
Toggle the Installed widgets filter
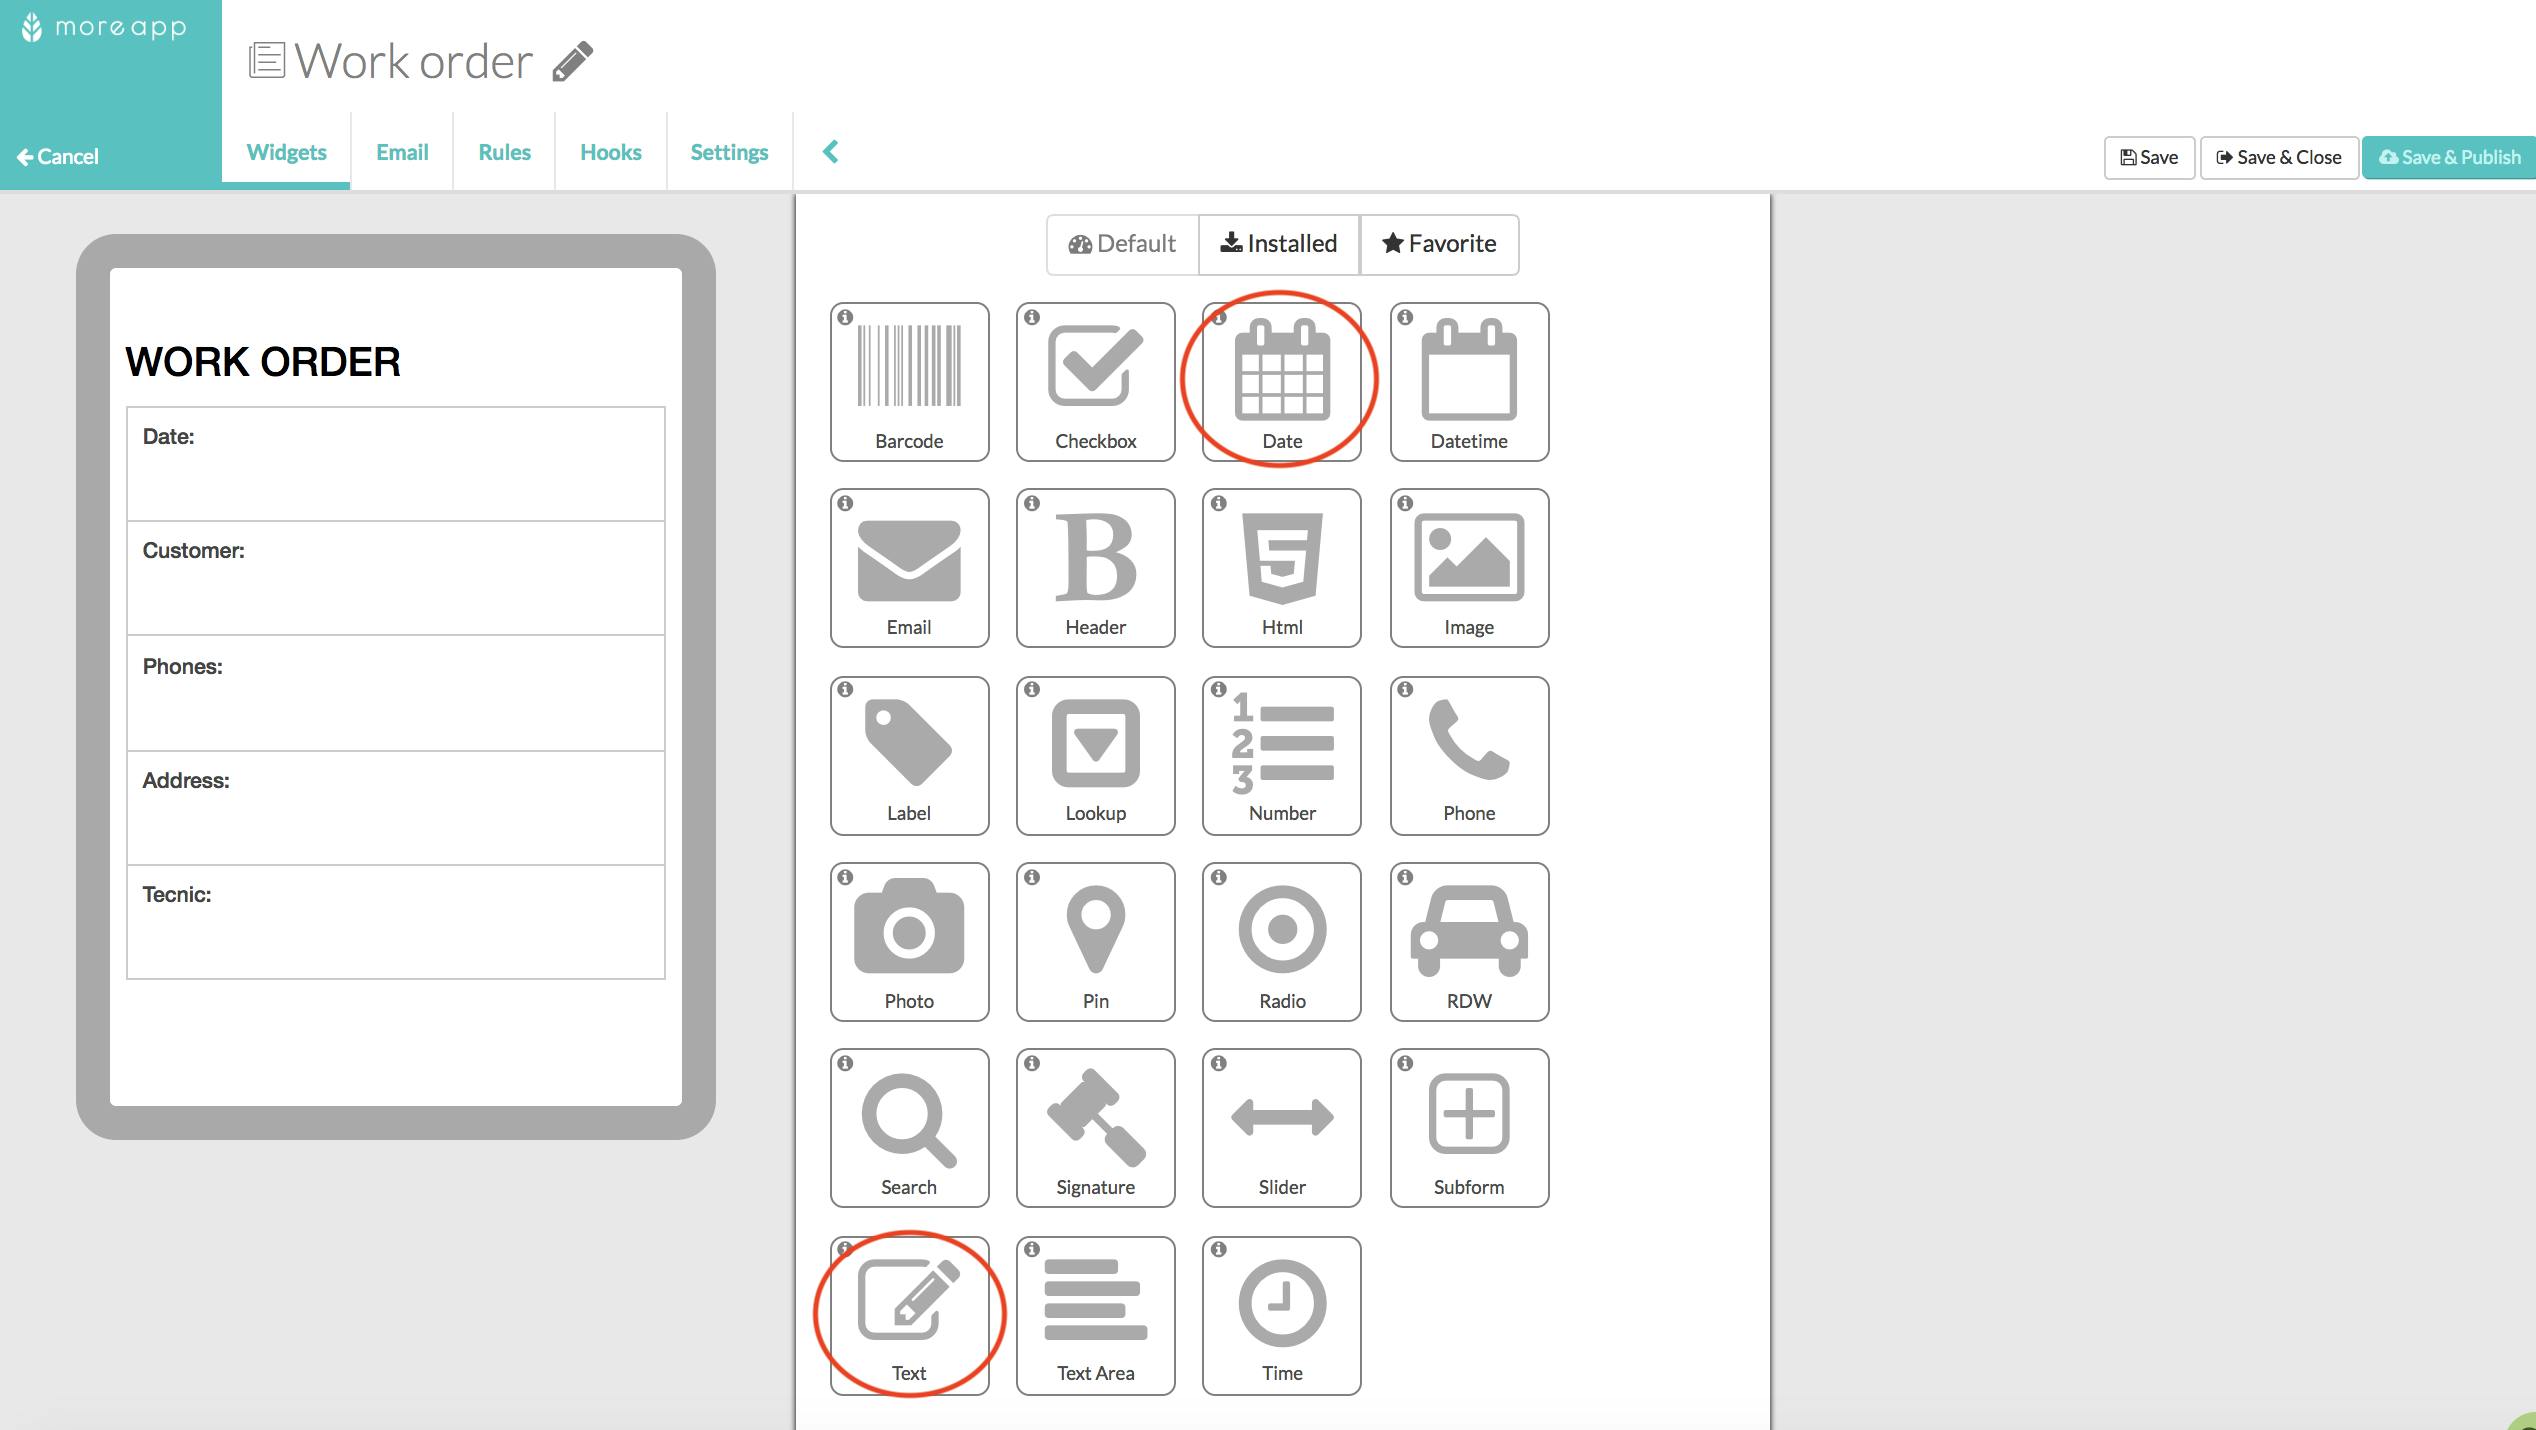pyautogui.click(x=1278, y=244)
